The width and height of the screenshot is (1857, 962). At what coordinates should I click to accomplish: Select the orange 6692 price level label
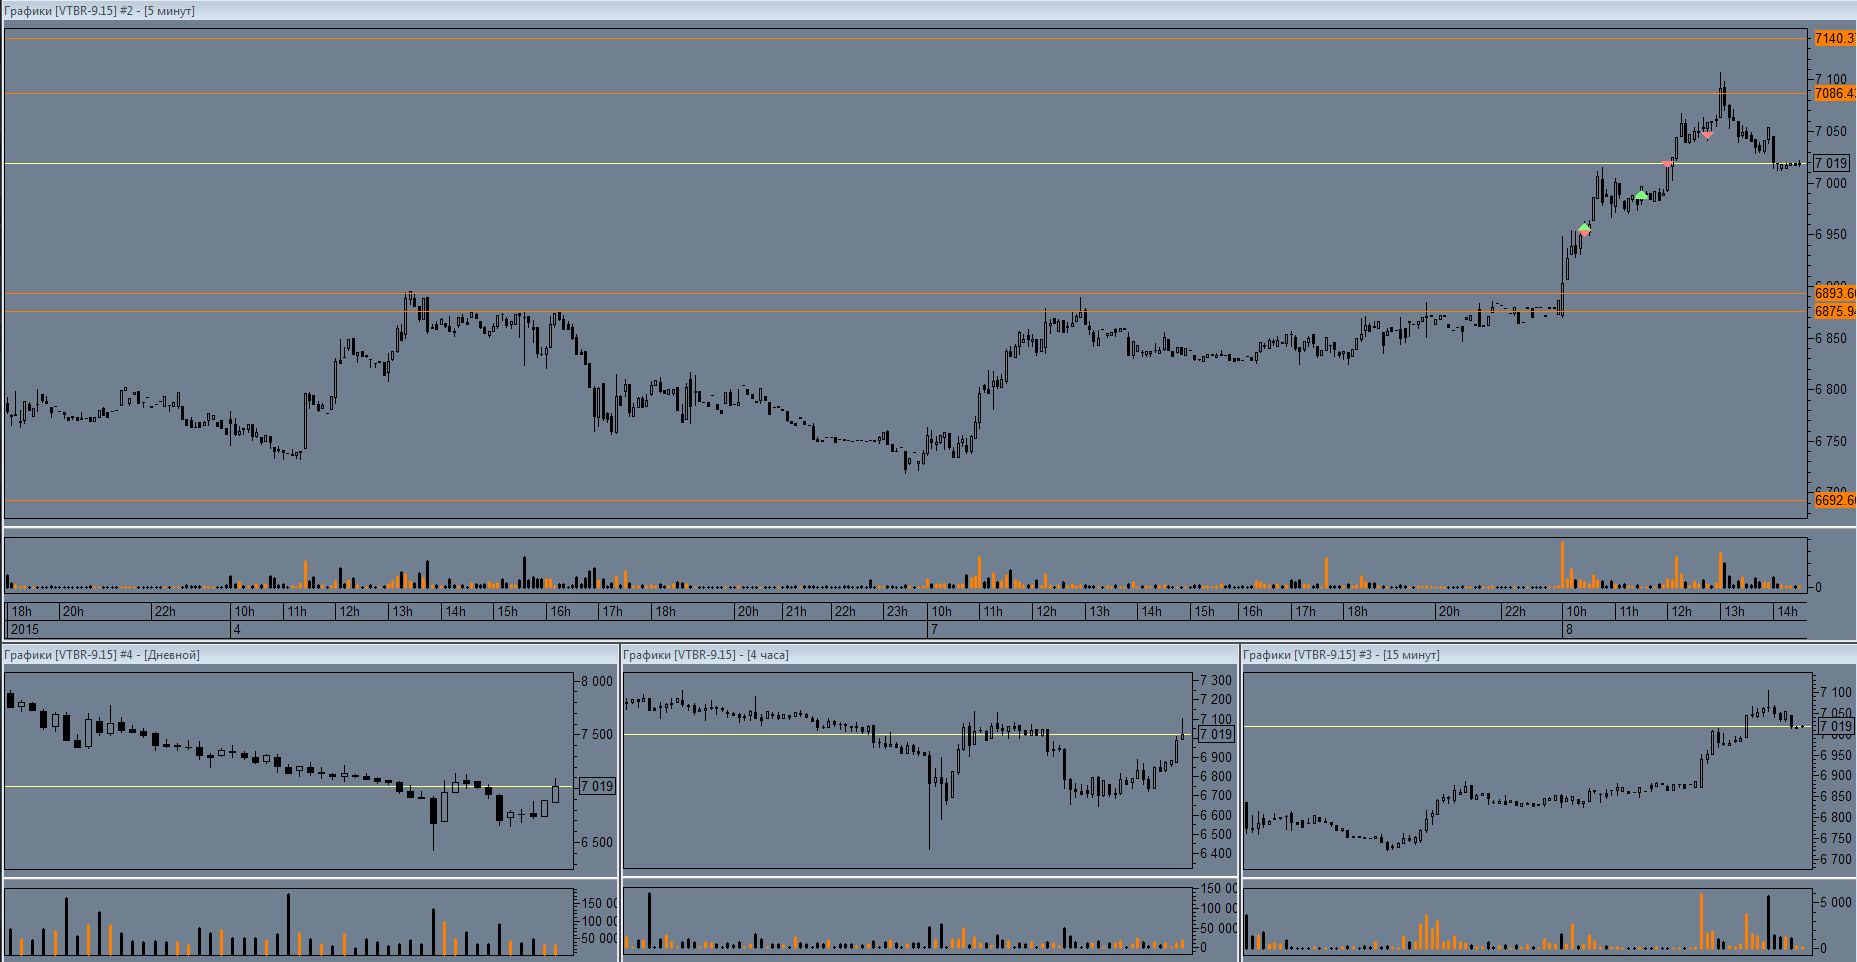(x=1834, y=500)
